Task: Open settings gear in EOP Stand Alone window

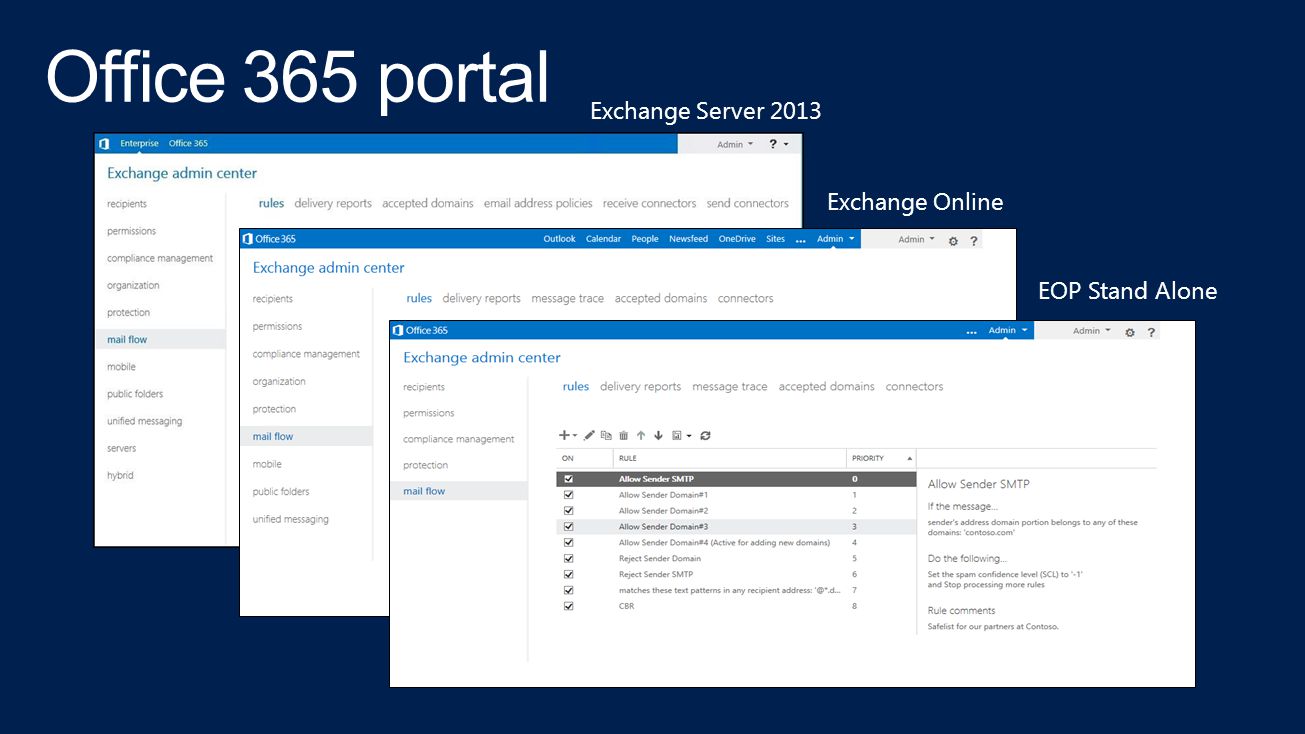Action: click(1130, 332)
